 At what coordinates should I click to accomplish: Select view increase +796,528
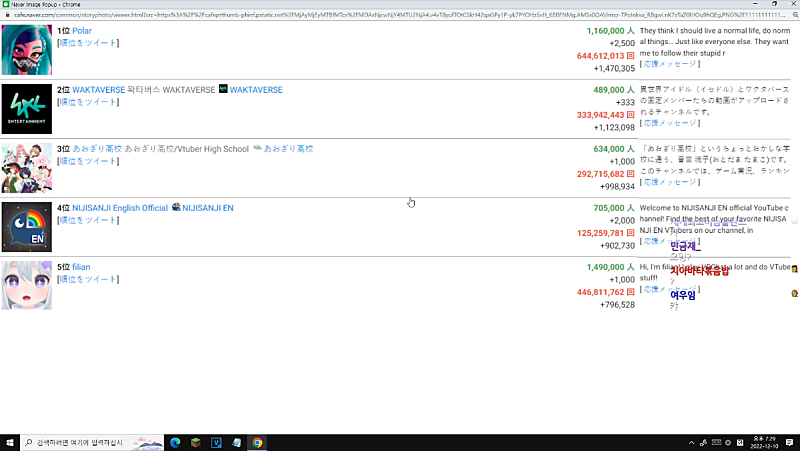[x=617, y=305]
